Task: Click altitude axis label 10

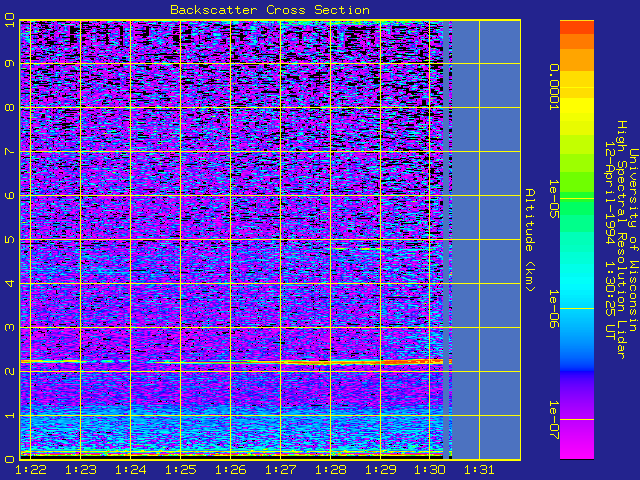Action: coord(9,20)
